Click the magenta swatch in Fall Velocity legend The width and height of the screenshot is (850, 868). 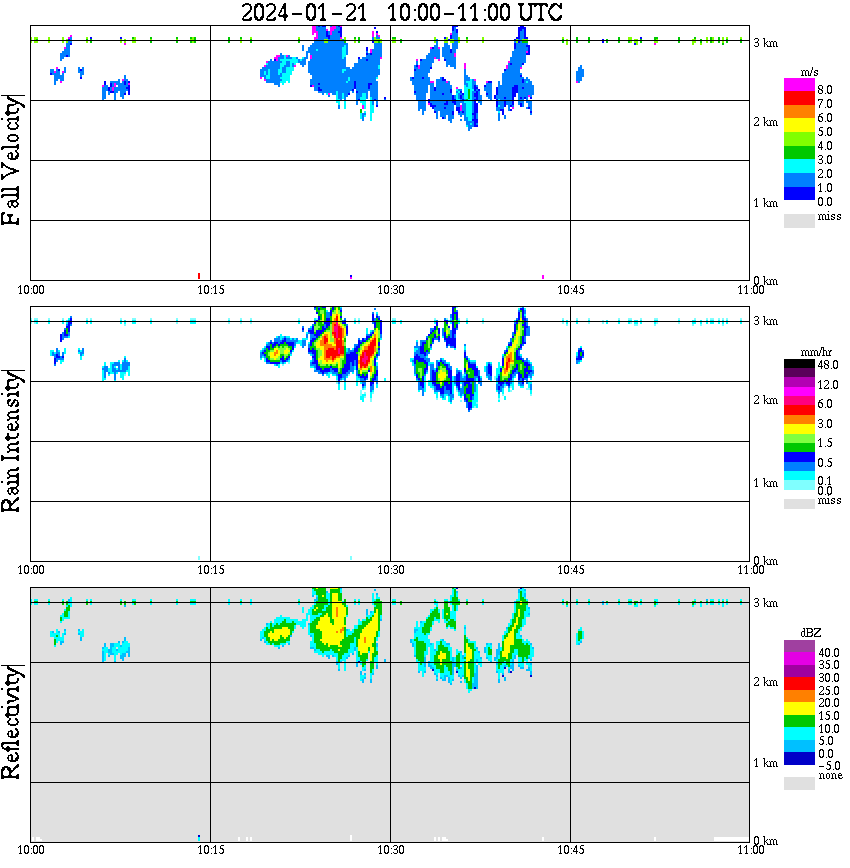799,85
